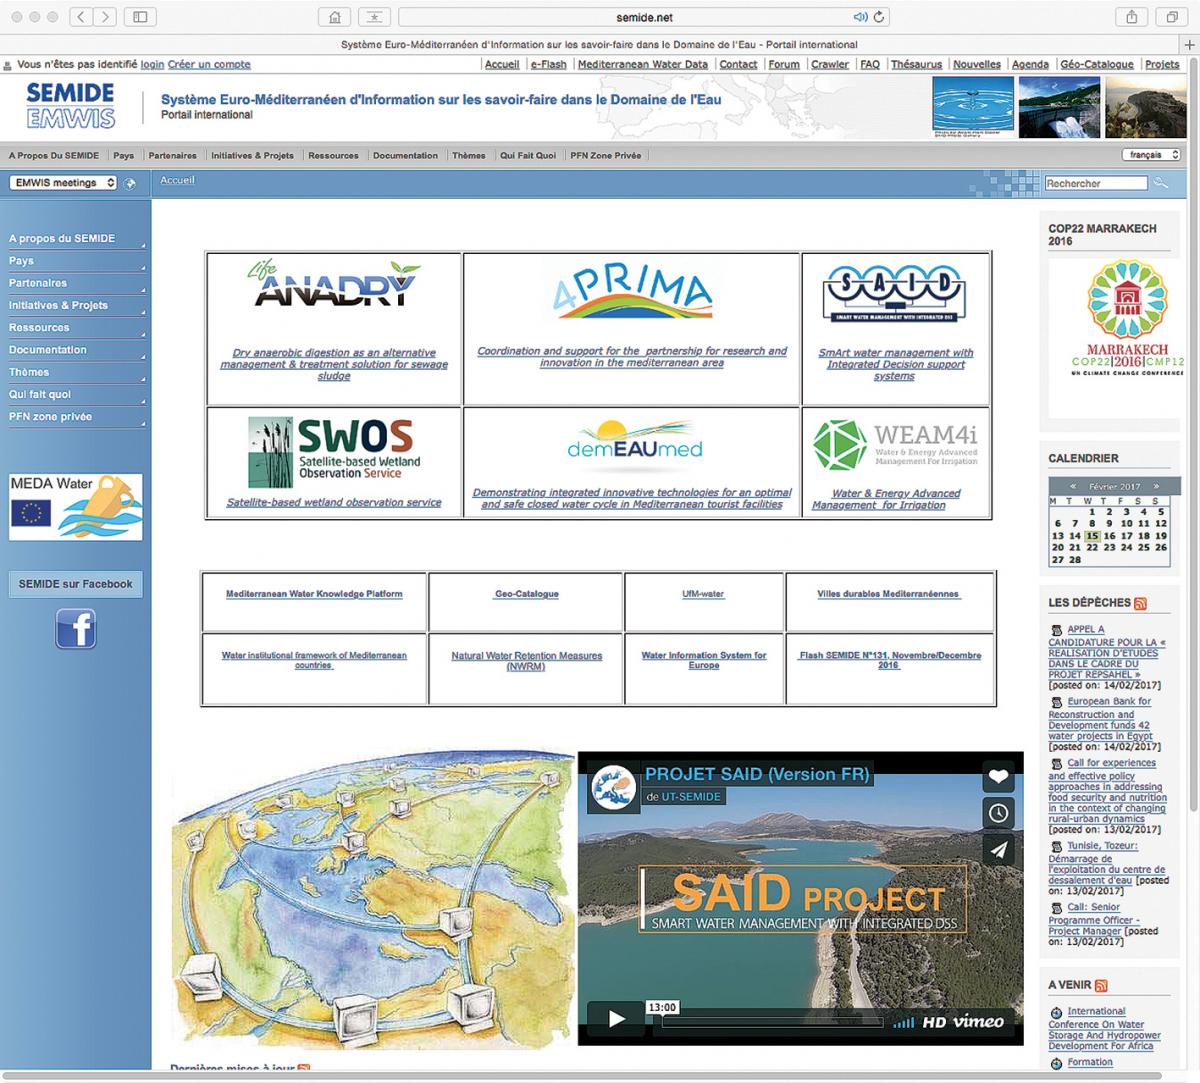The width and height of the screenshot is (1200, 1083).
Task: Go to next month in calendar
Action: (x=1157, y=487)
